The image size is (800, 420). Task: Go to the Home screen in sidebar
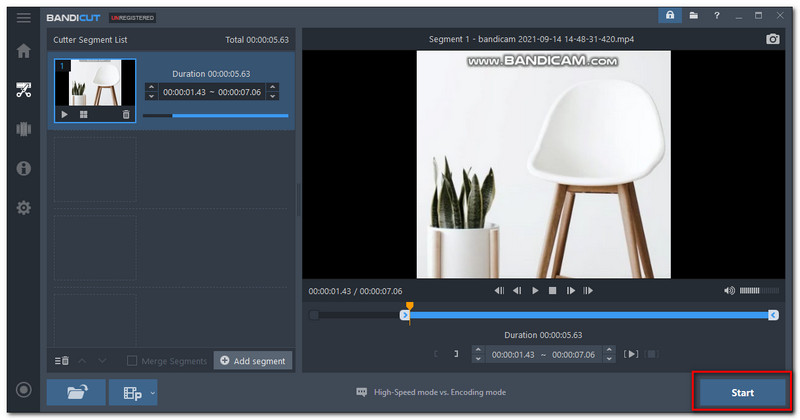23,51
